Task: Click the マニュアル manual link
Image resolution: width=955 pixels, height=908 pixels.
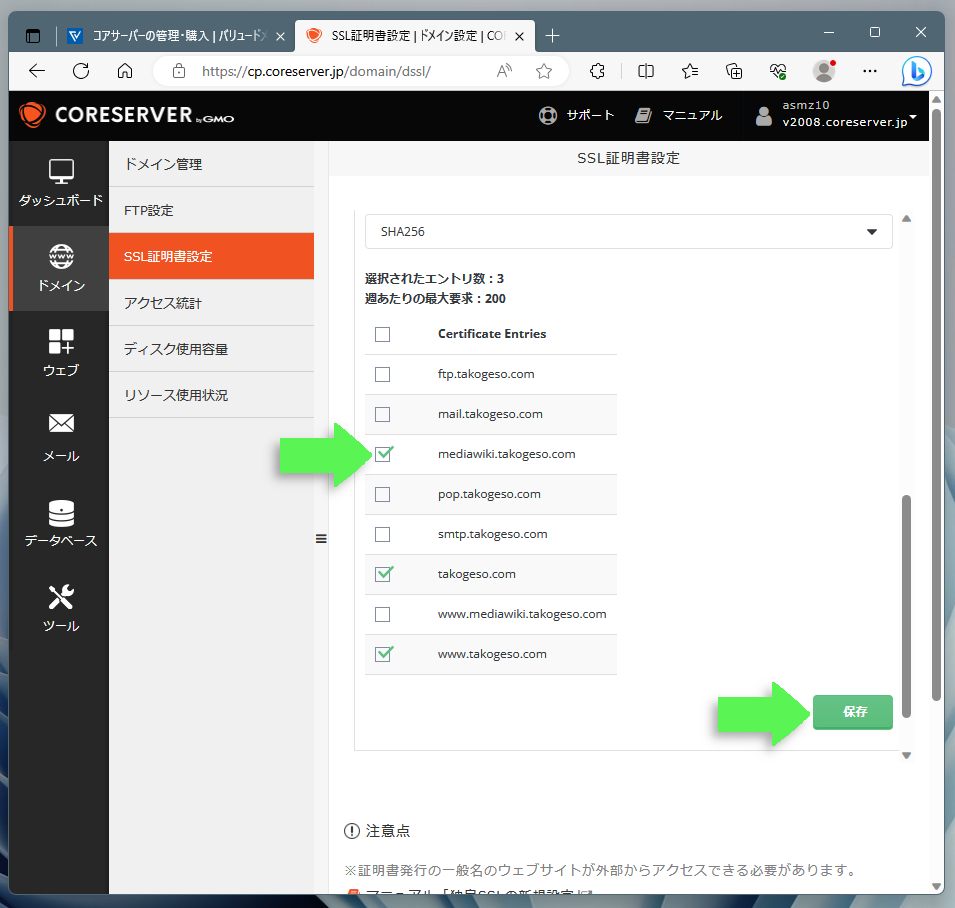Action: pyautogui.click(x=679, y=115)
